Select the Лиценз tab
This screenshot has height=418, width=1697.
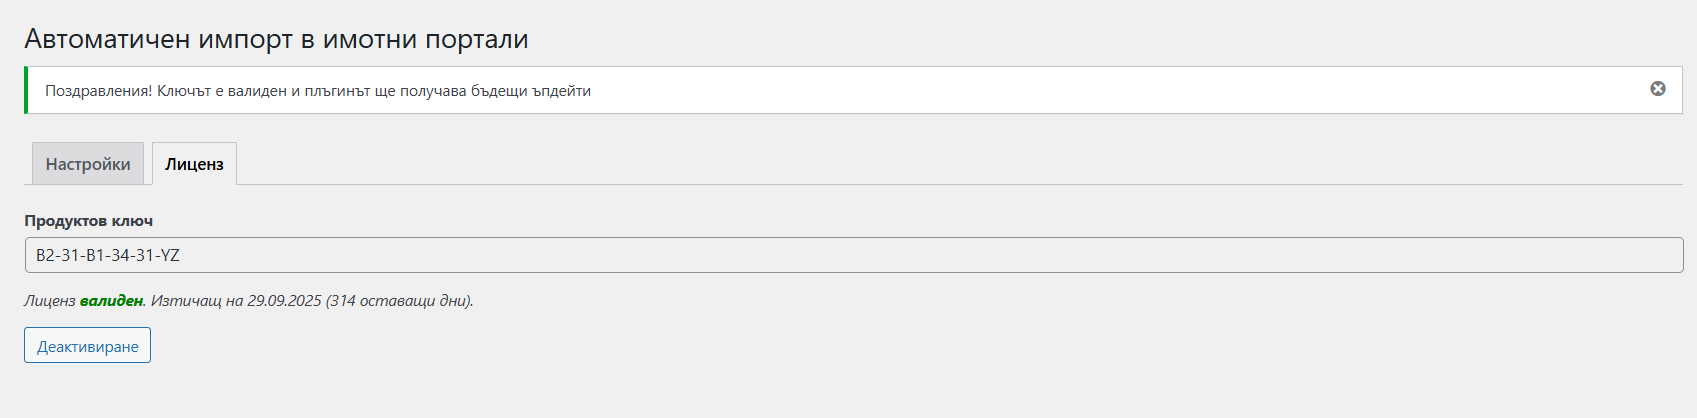coord(194,164)
